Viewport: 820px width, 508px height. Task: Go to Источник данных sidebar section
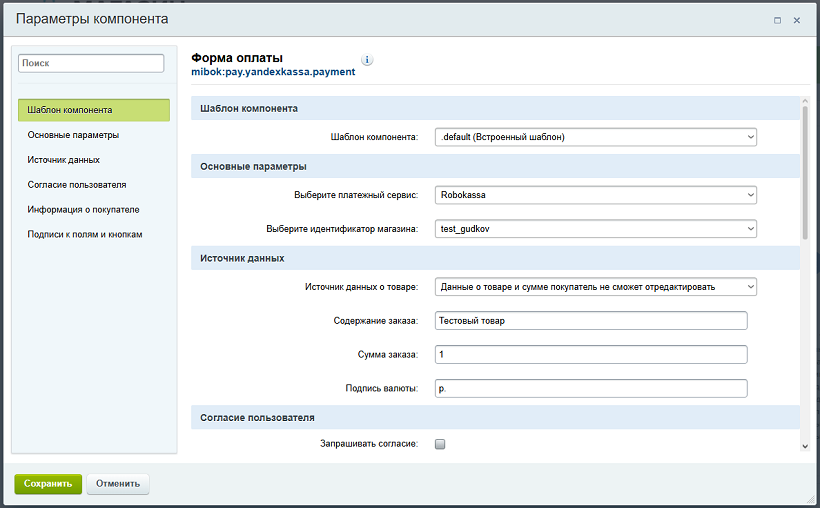[64, 160]
